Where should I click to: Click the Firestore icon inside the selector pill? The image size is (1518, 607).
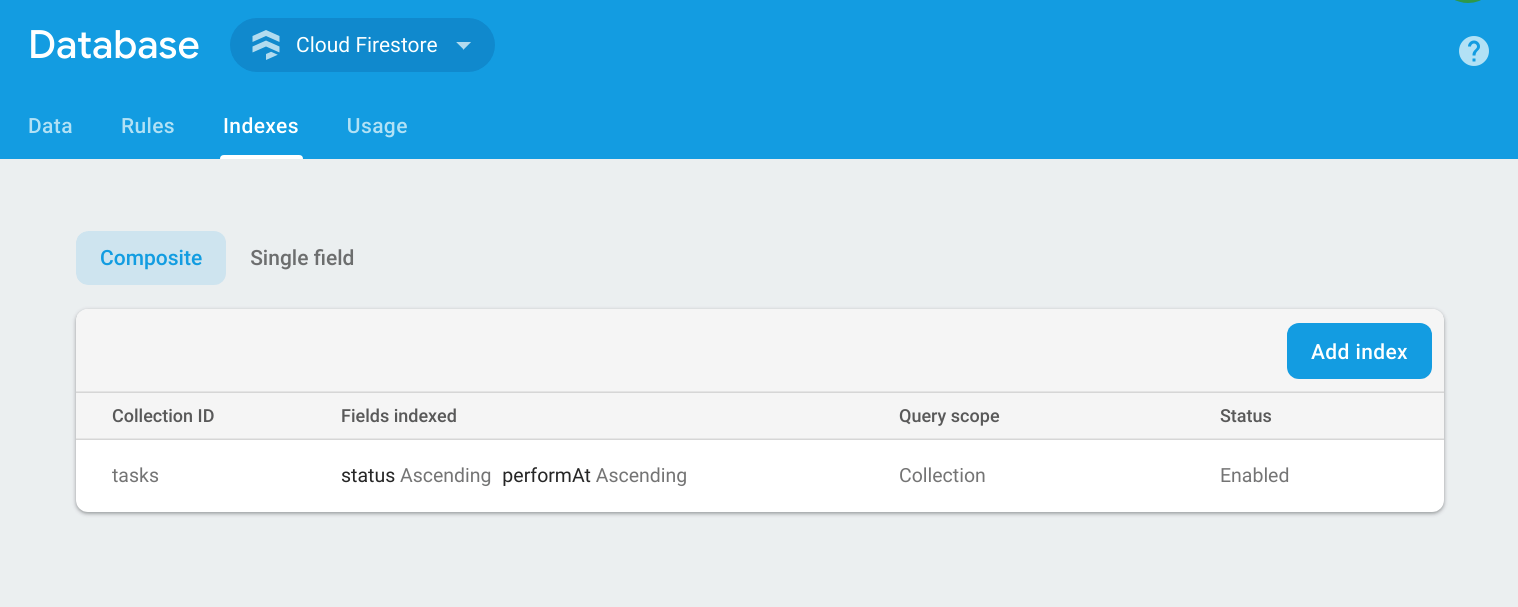click(x=265, y=45)
